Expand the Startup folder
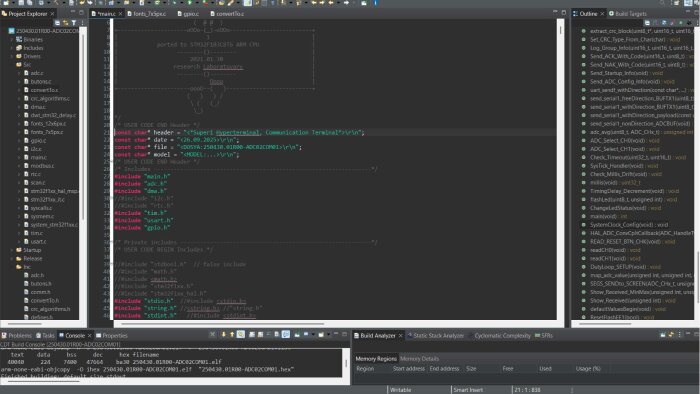700x394 pixels. coord(12,250)
